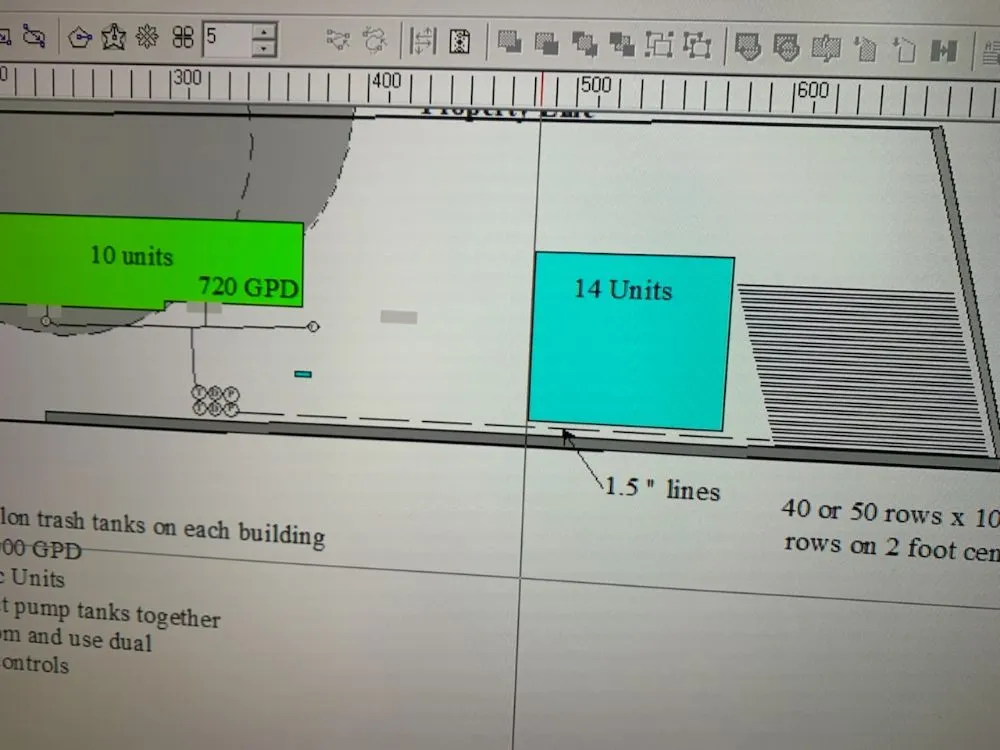Decrease the sides count with down arrow

(x=264, y=49)
